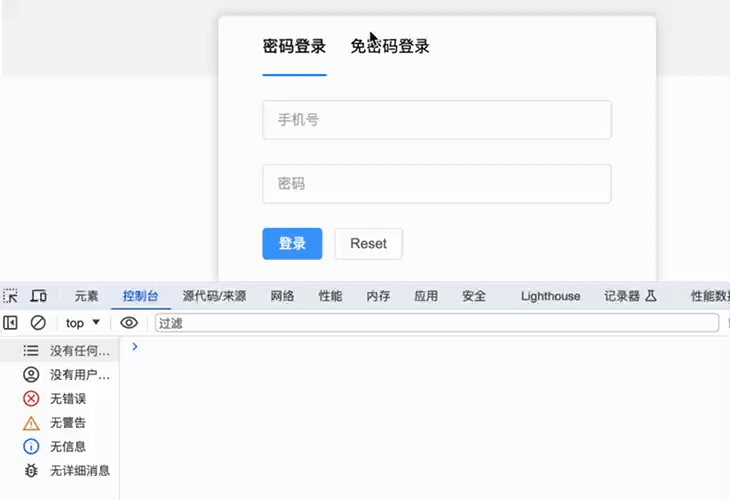Open the top context dropdown

[83, 323]
